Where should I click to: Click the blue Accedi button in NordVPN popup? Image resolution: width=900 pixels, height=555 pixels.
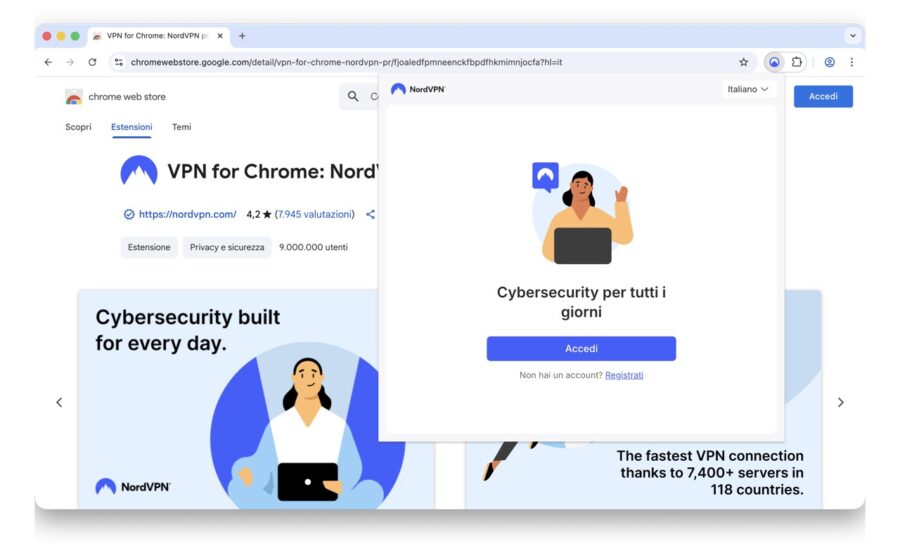click(x=581, y=348)
